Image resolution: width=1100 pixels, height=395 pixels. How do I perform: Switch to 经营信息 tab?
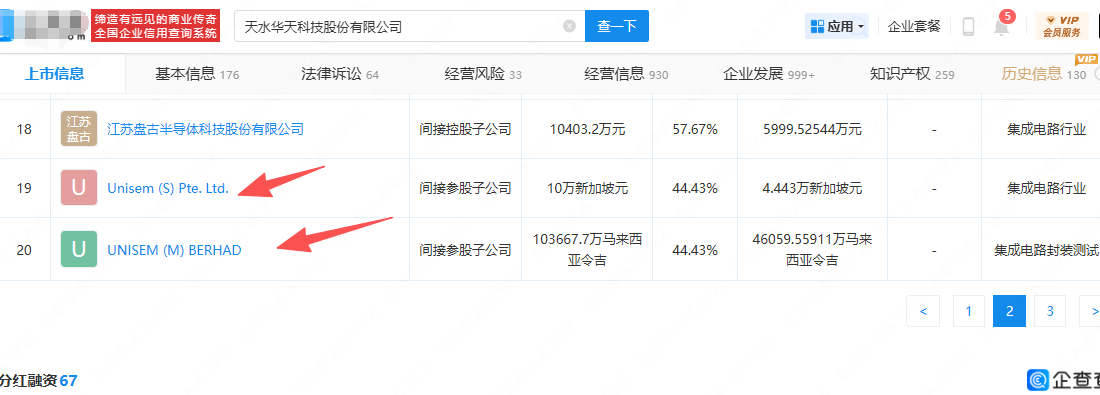[x=626, y=74]
